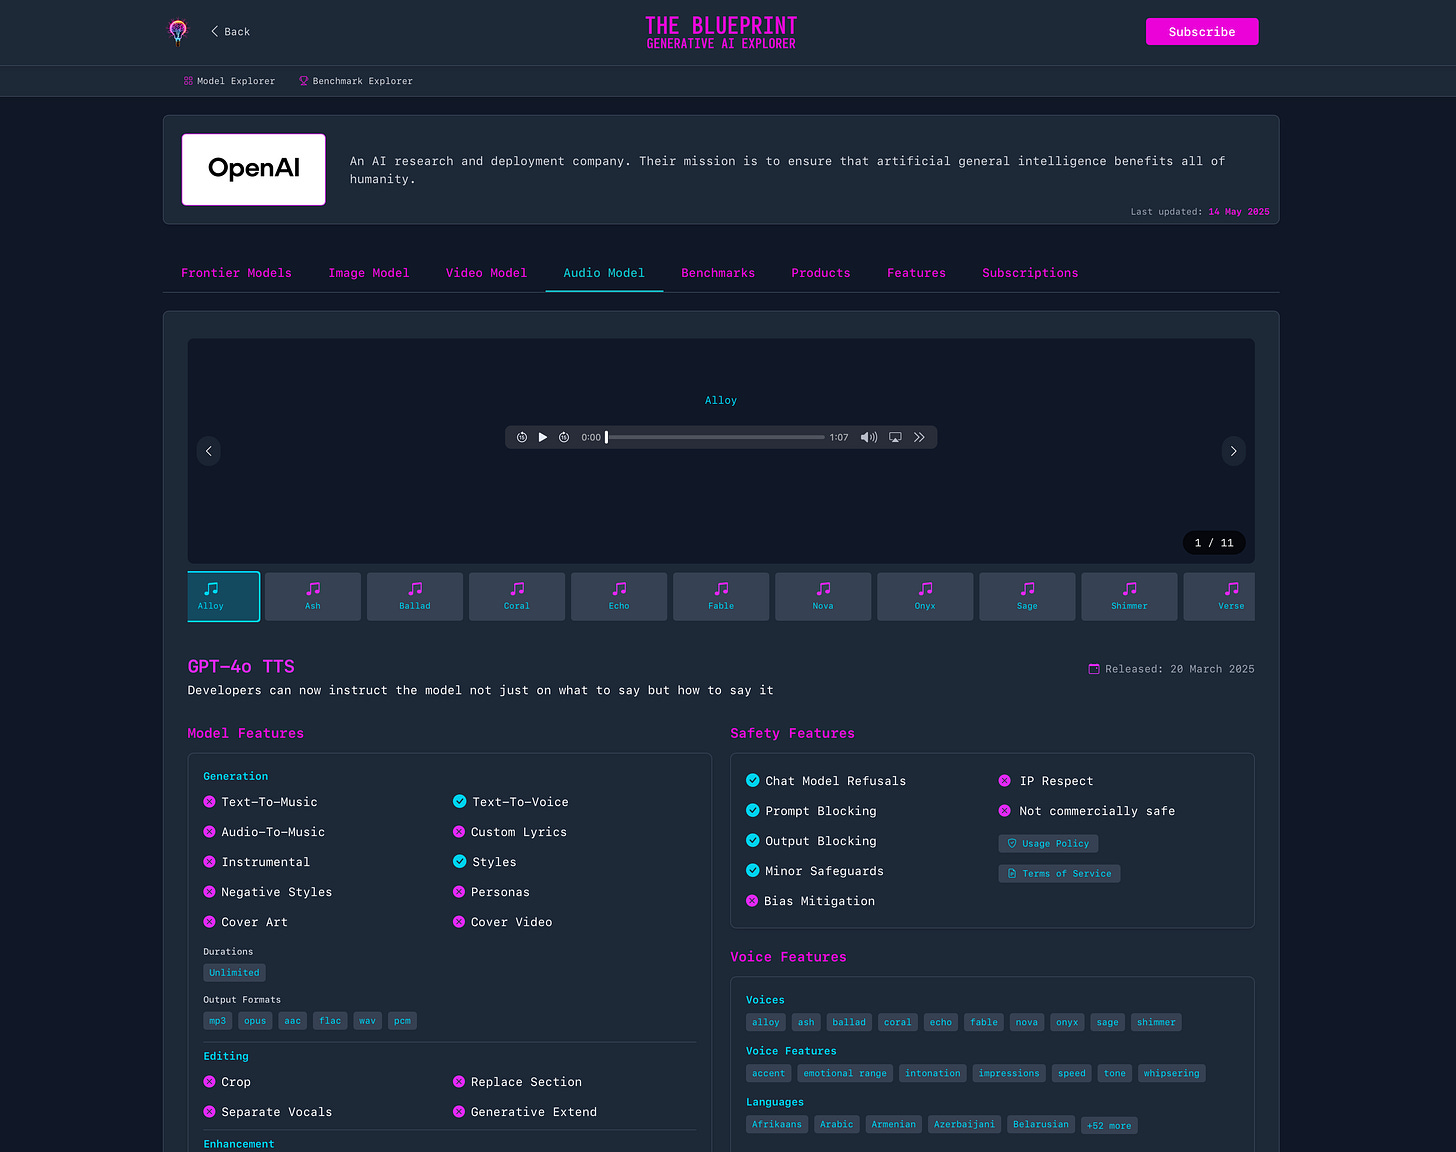This screenshot has height=1152, width=1456.
Task: Click the check icon beside Styles
Action: pos(460,861)
